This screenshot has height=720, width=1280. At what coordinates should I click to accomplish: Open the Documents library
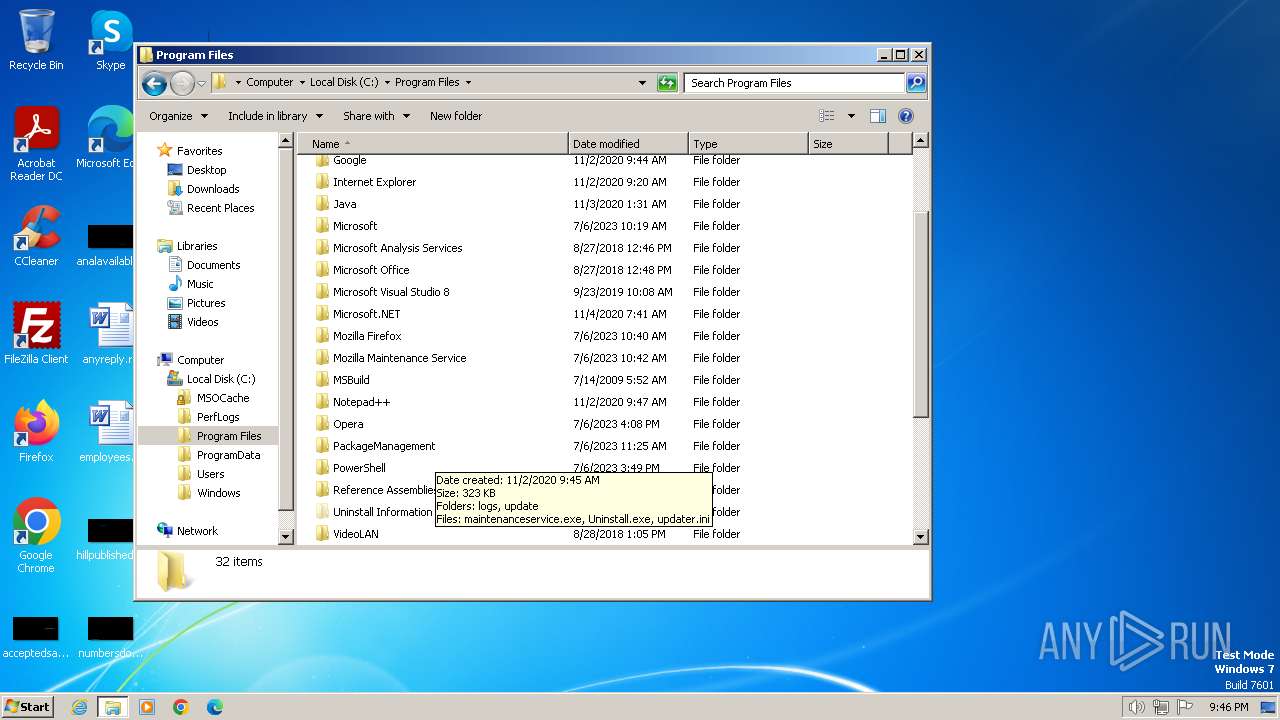pyautogui.click(x=213, y=265)
